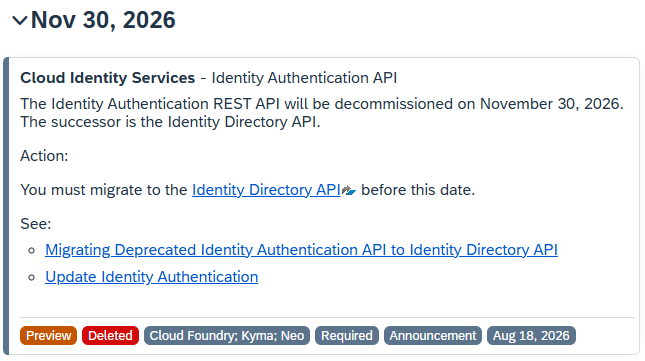
Task: Click the Cloud Identity Services title
Action: [107, 78]
